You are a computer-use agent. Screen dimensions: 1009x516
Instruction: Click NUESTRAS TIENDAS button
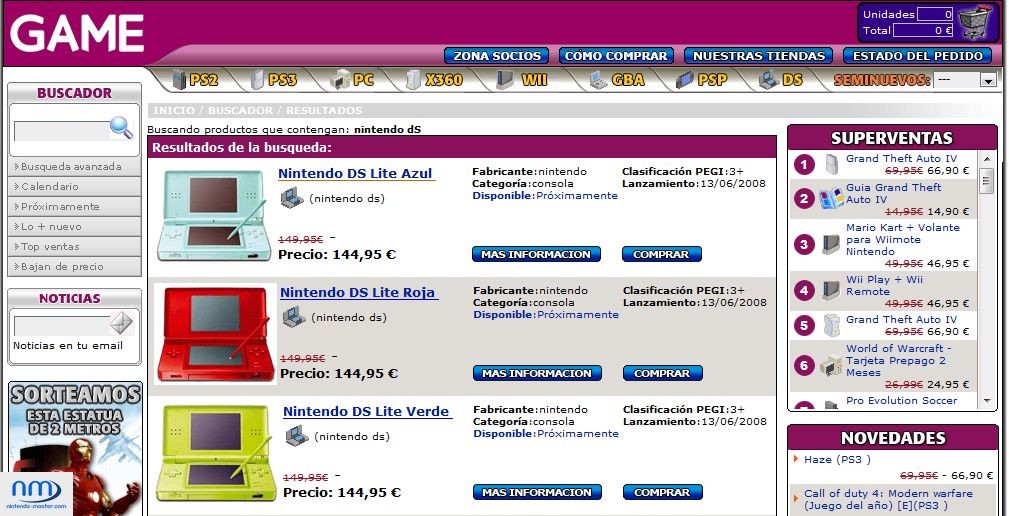pos(759,56)
